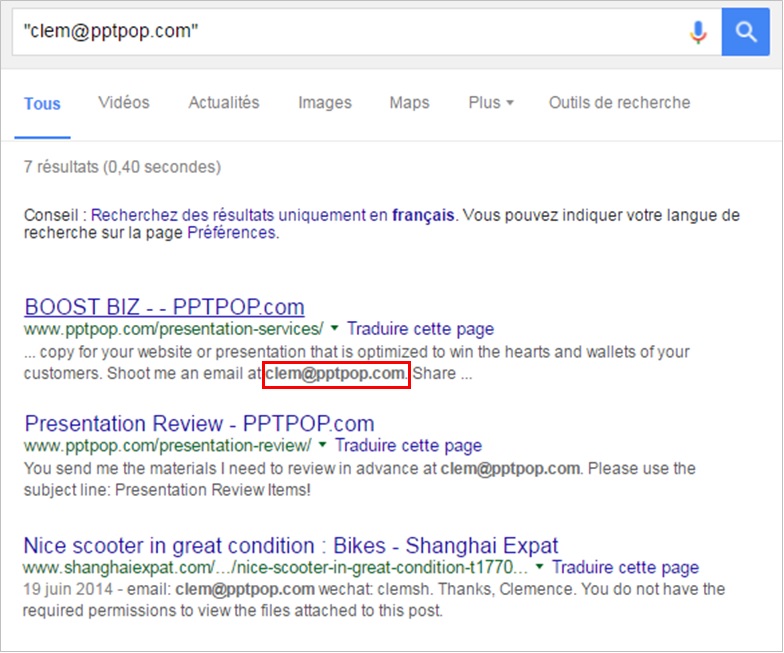Click 'subject line: Presentation Review Items!' text
This screenshot has height=653, width=784.
[167, 490]
